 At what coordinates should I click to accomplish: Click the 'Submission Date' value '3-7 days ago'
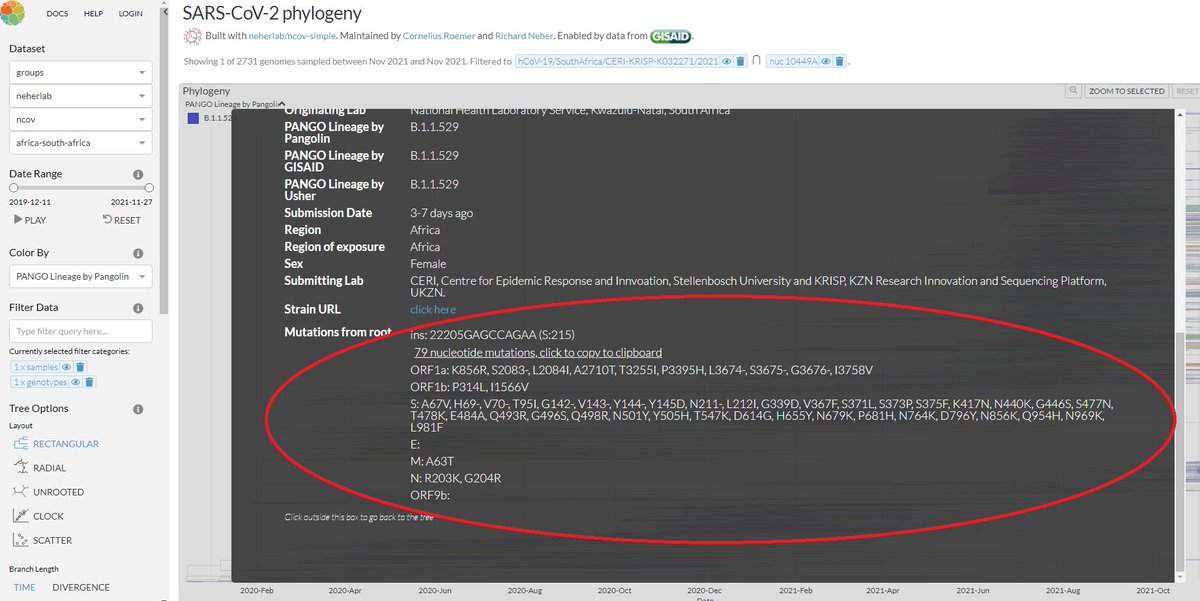[x=442, y=213]
